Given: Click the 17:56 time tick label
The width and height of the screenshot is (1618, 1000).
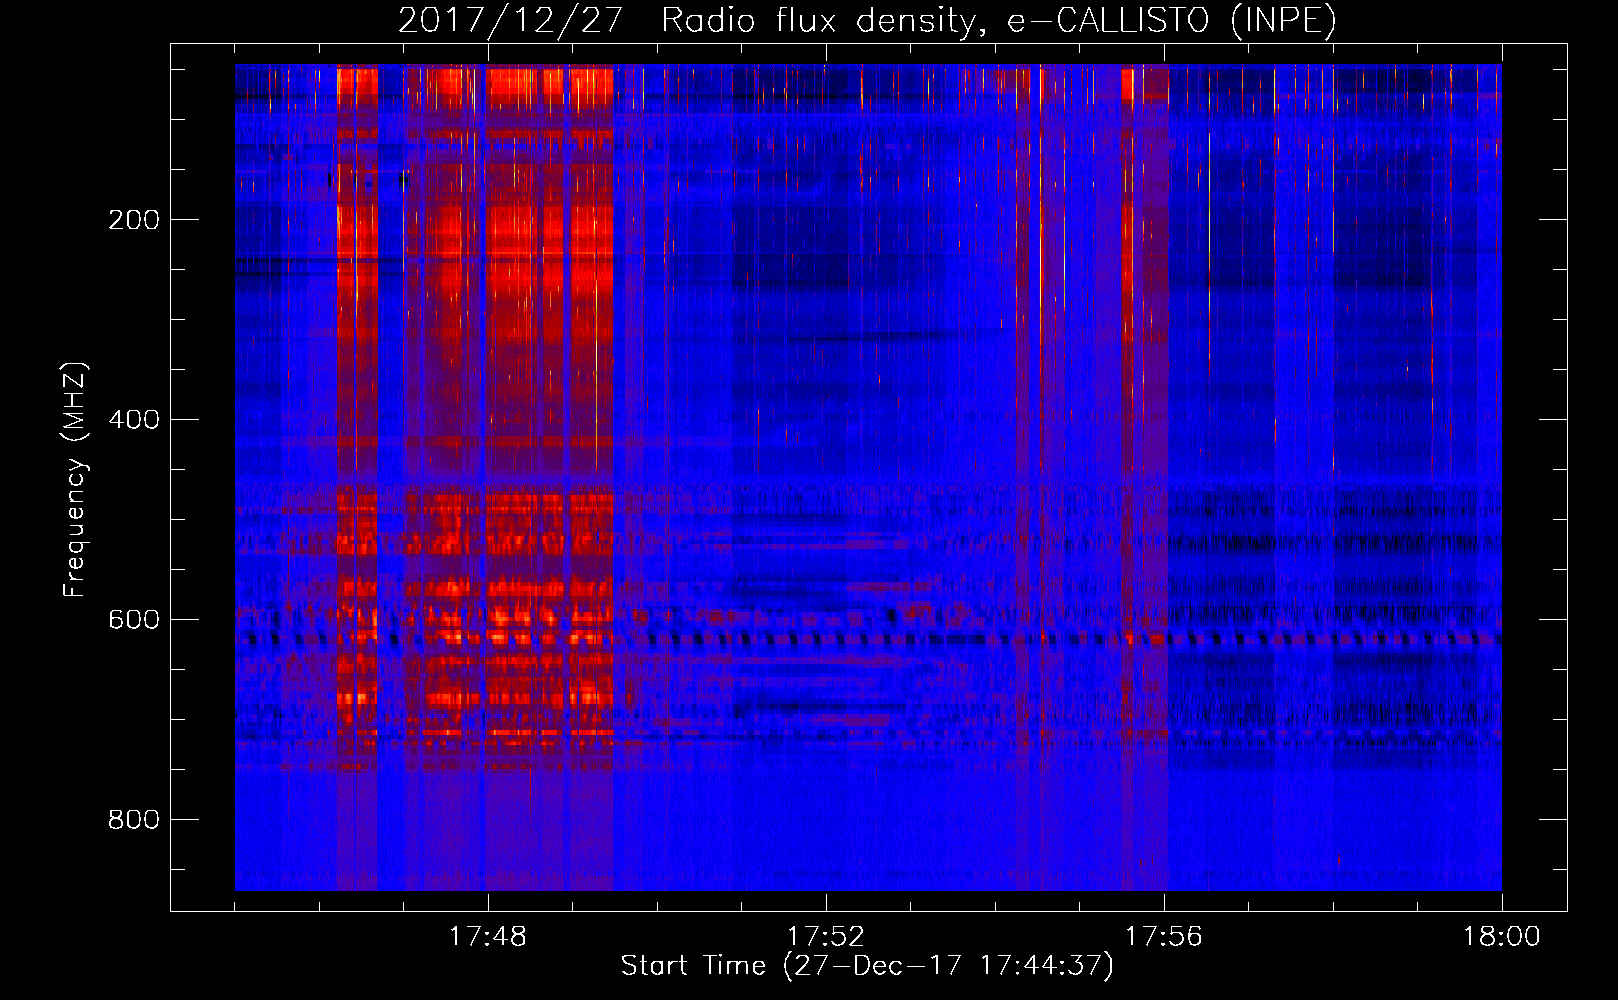Looking at the screenshot, I should tap(1164, 937).
